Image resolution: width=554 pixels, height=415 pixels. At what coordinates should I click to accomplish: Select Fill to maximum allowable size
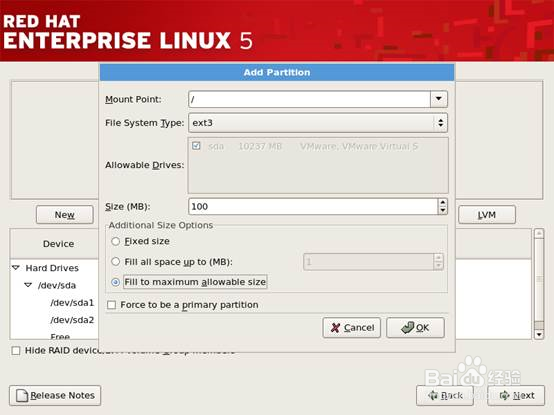[116, 282]
